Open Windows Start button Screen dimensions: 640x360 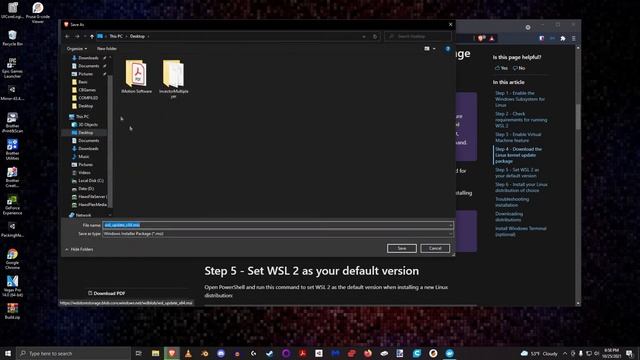coord(8,353)
